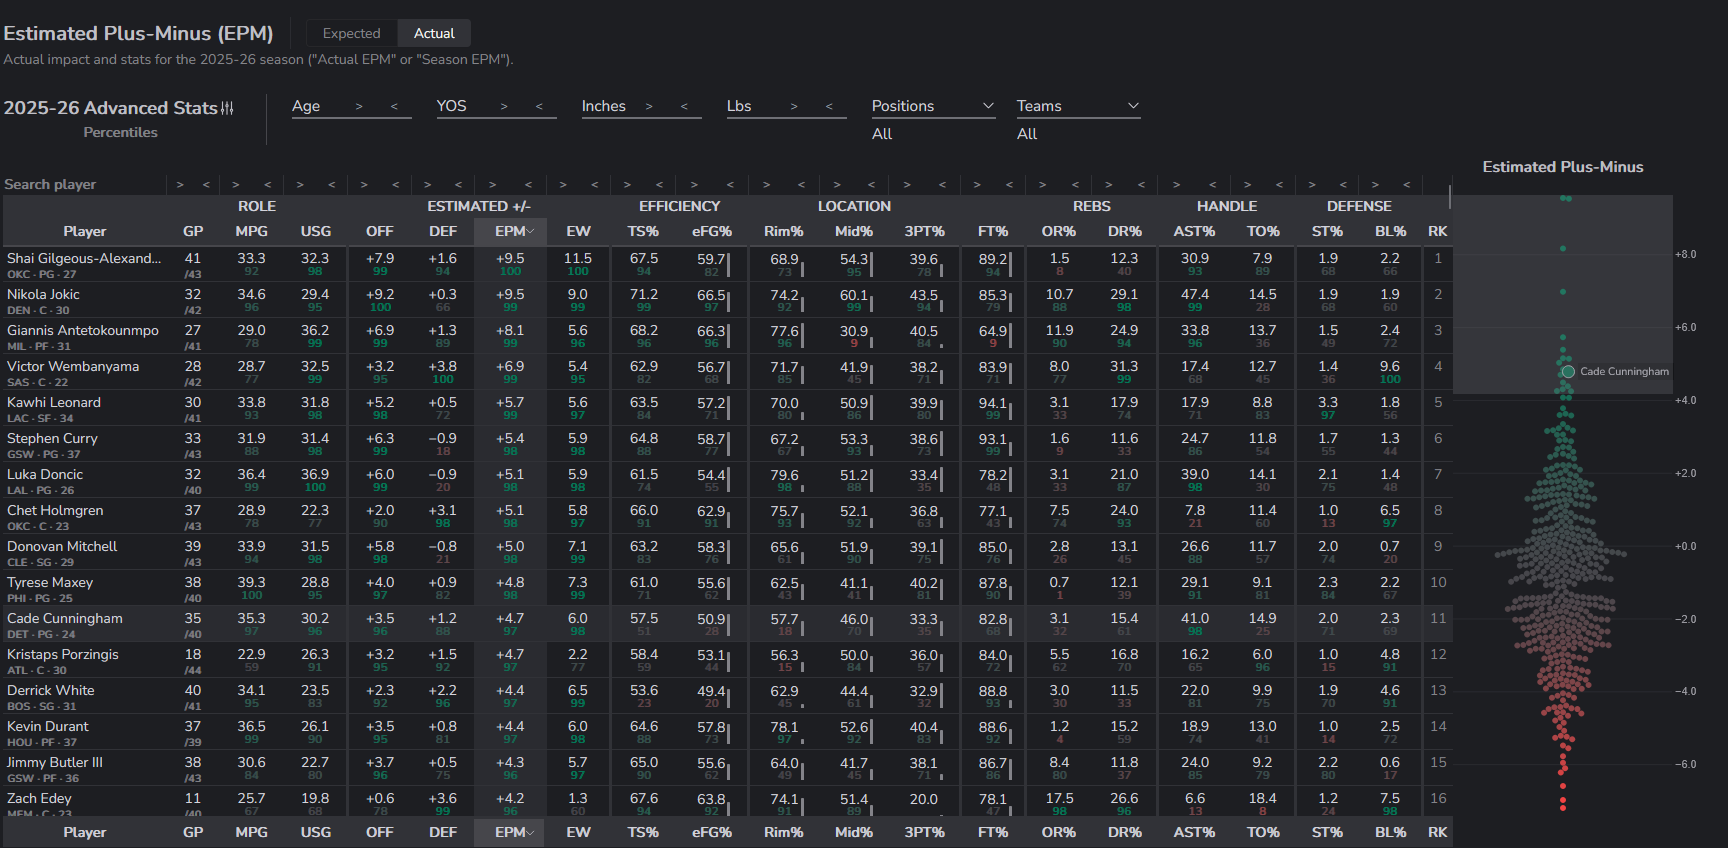Toggle the Percentiles display under Advanced Stats
Image resolution: width=1728 pixels, height=848 pixels.
point(120,132)
